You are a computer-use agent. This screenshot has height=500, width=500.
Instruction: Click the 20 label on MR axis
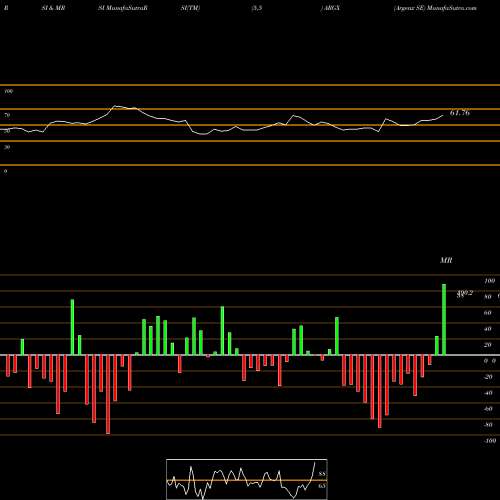pos(488,345)
